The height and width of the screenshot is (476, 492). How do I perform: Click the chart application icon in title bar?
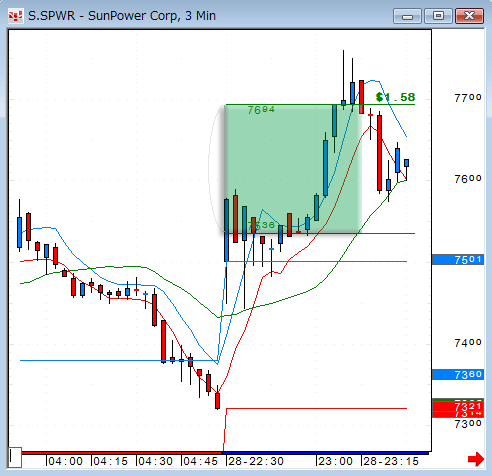[16, 16]
